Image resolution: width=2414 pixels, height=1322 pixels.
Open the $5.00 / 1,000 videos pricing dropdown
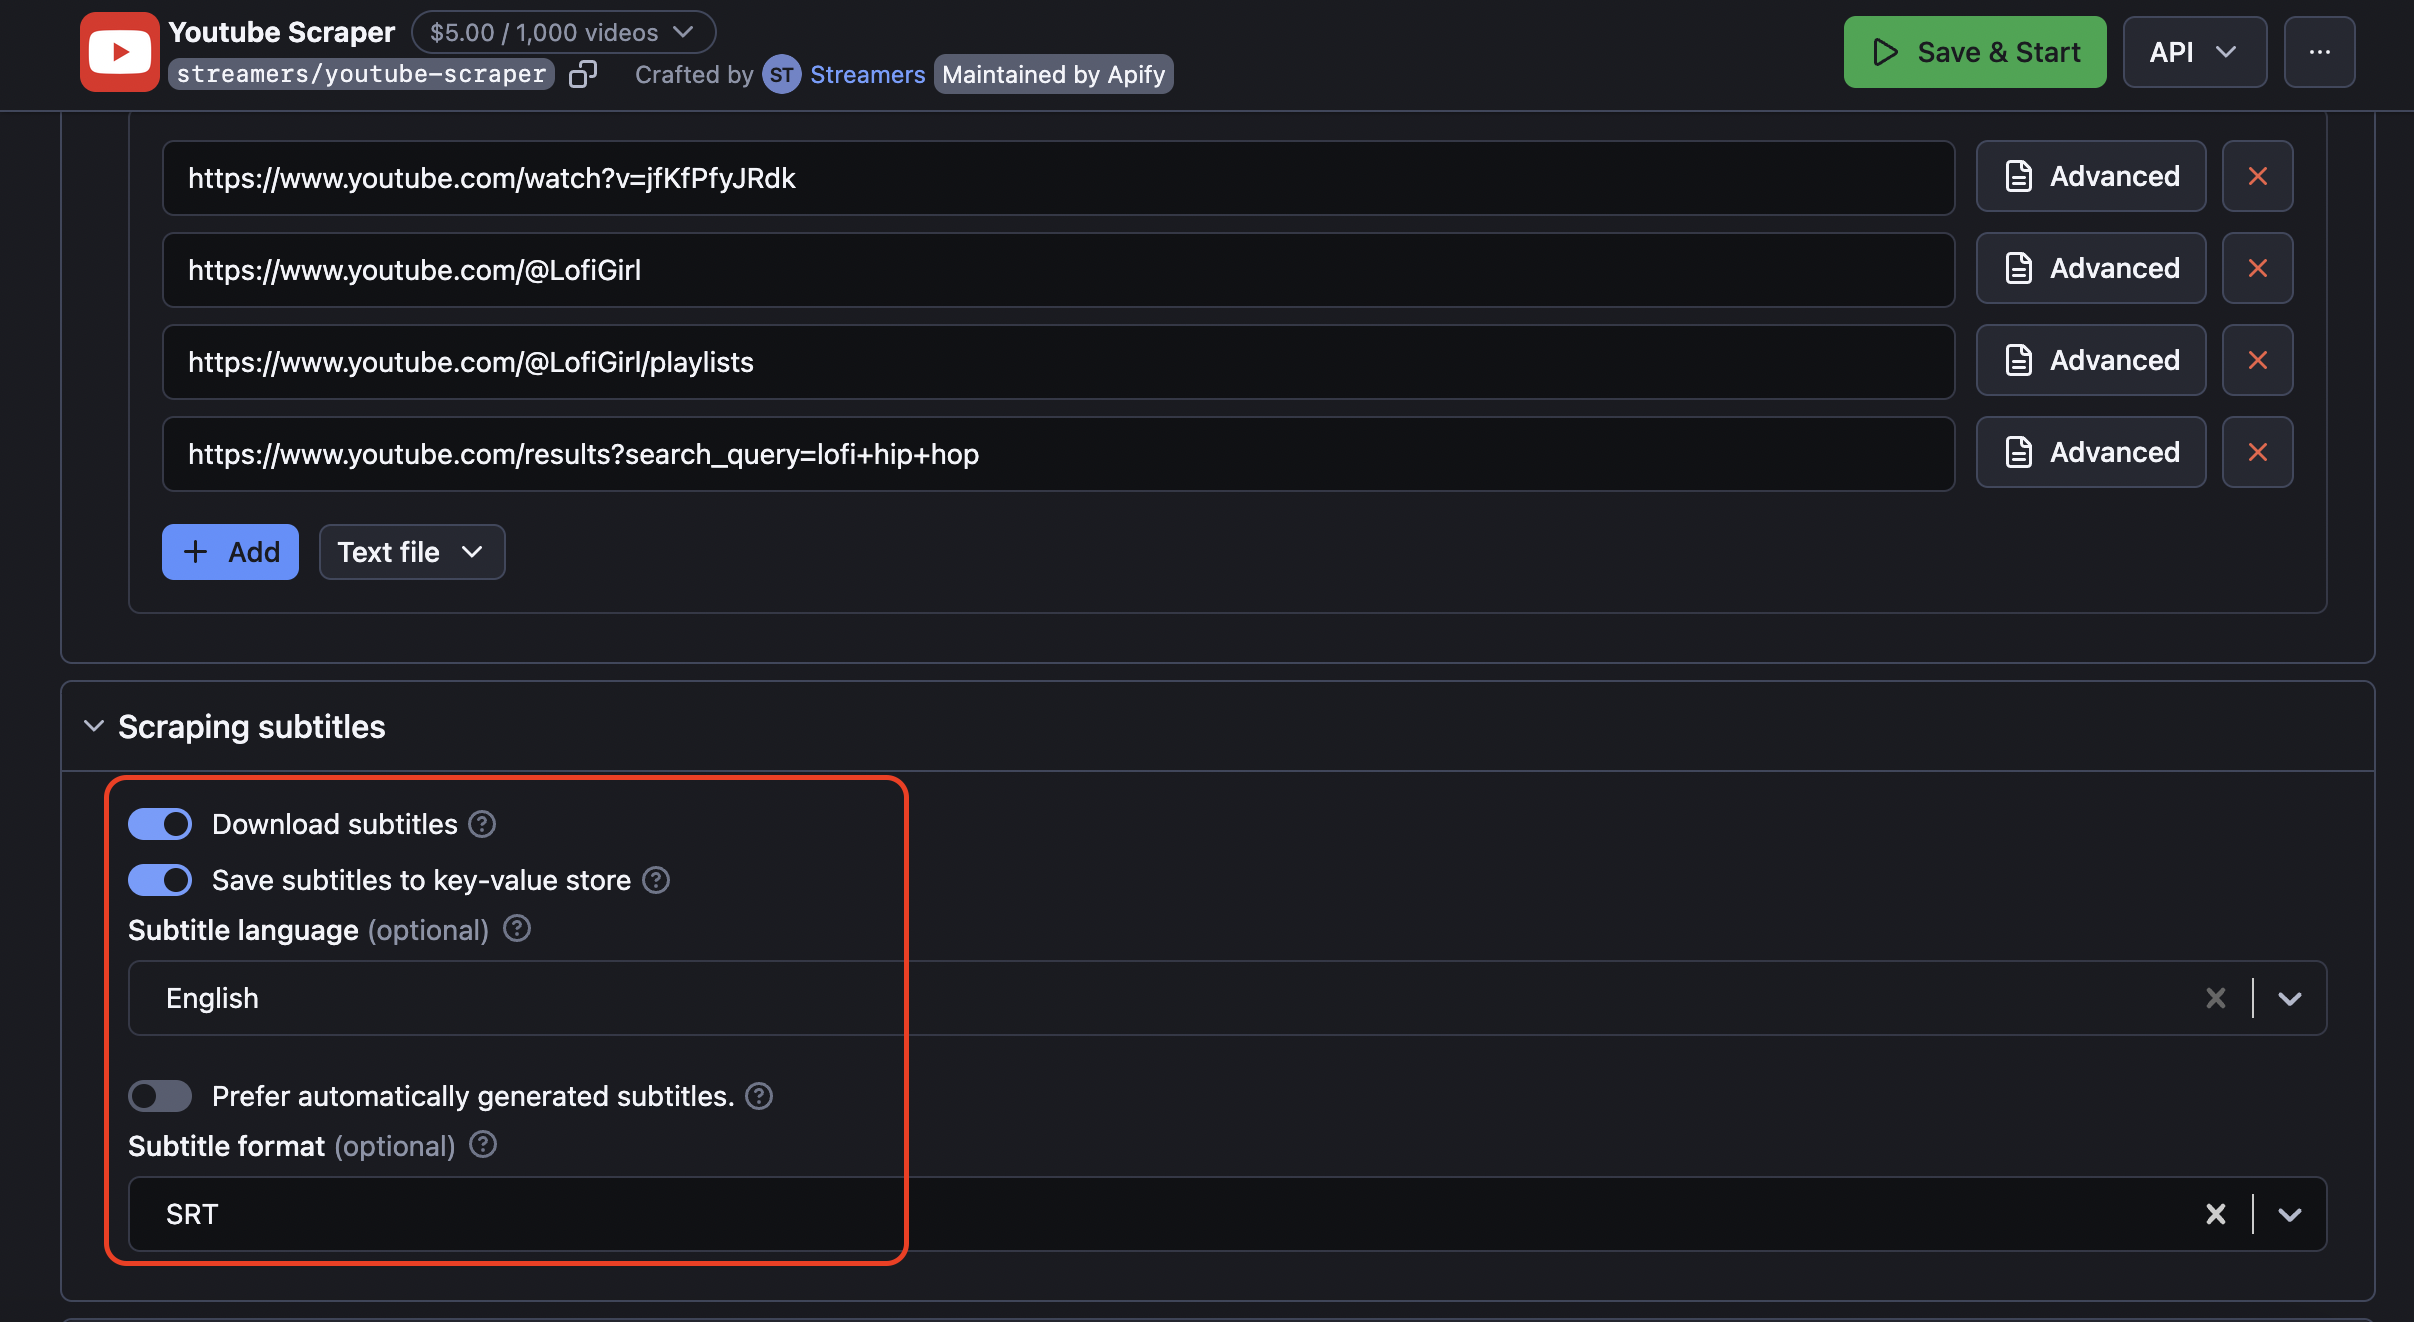coord(563,31)
